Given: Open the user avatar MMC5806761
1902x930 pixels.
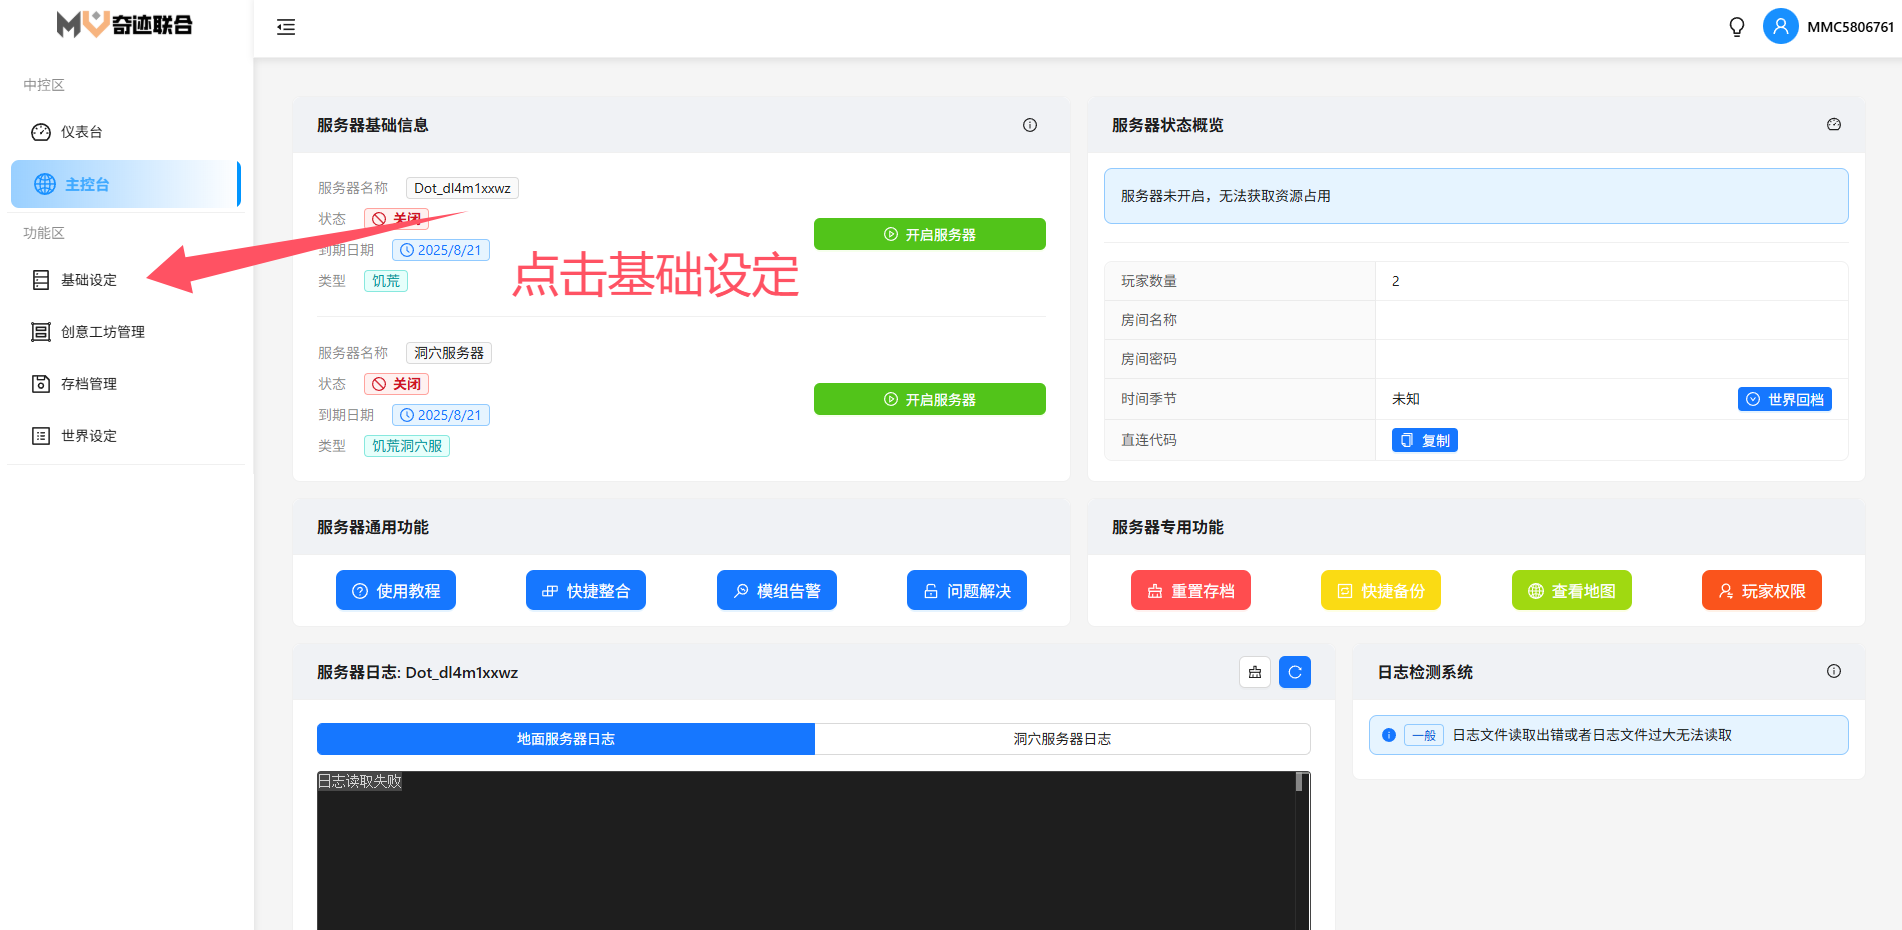Looking at the screenshot, I should pos(1780,27).
